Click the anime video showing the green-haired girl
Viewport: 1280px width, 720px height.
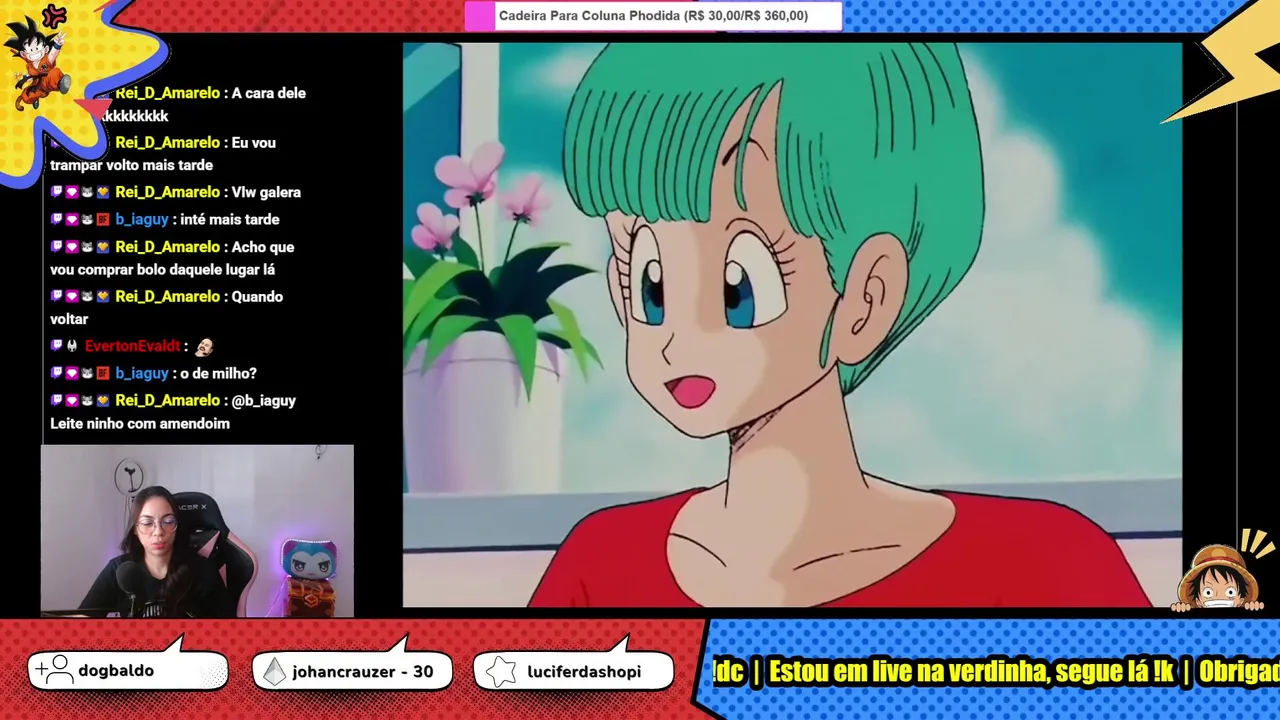point(792,324)
